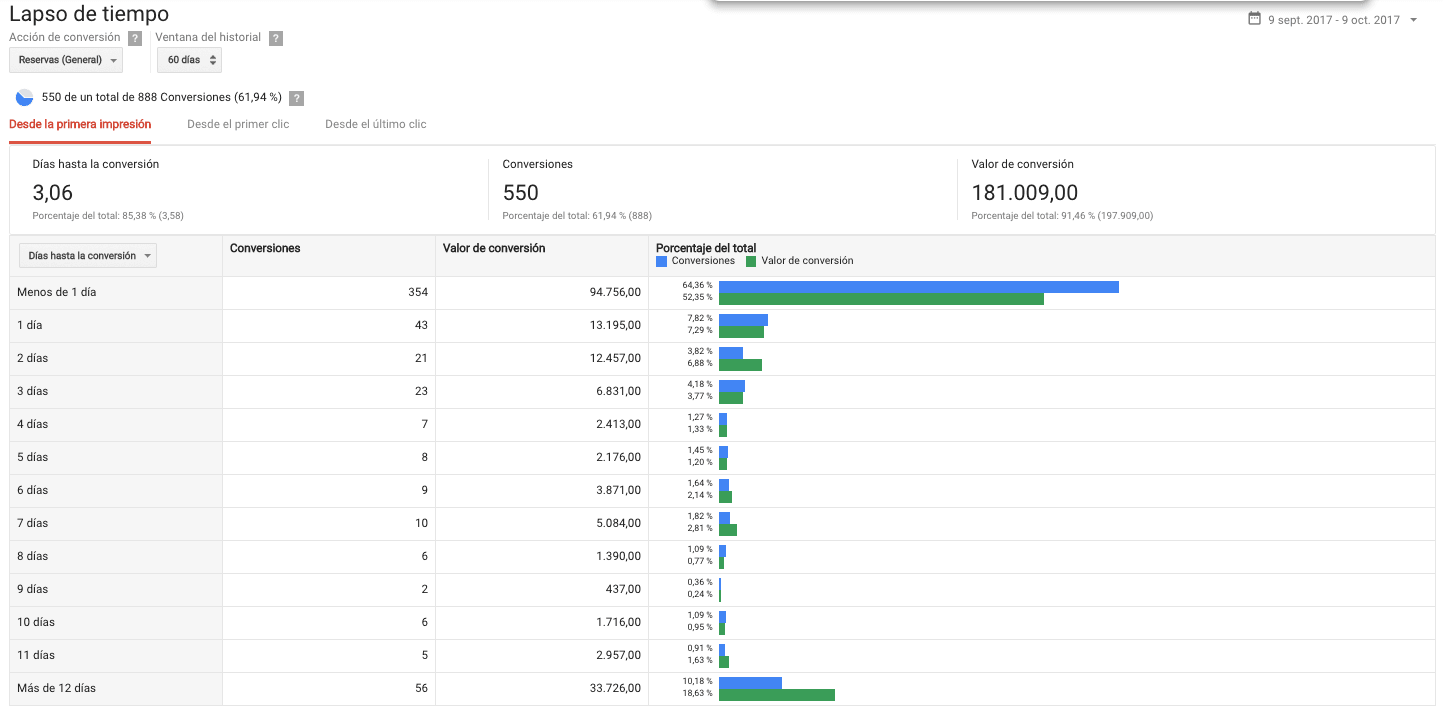The height and width of the screenshot is (719, 1443).
Task: Select Desde la primera impresión tab
Action: click(80, 124)
